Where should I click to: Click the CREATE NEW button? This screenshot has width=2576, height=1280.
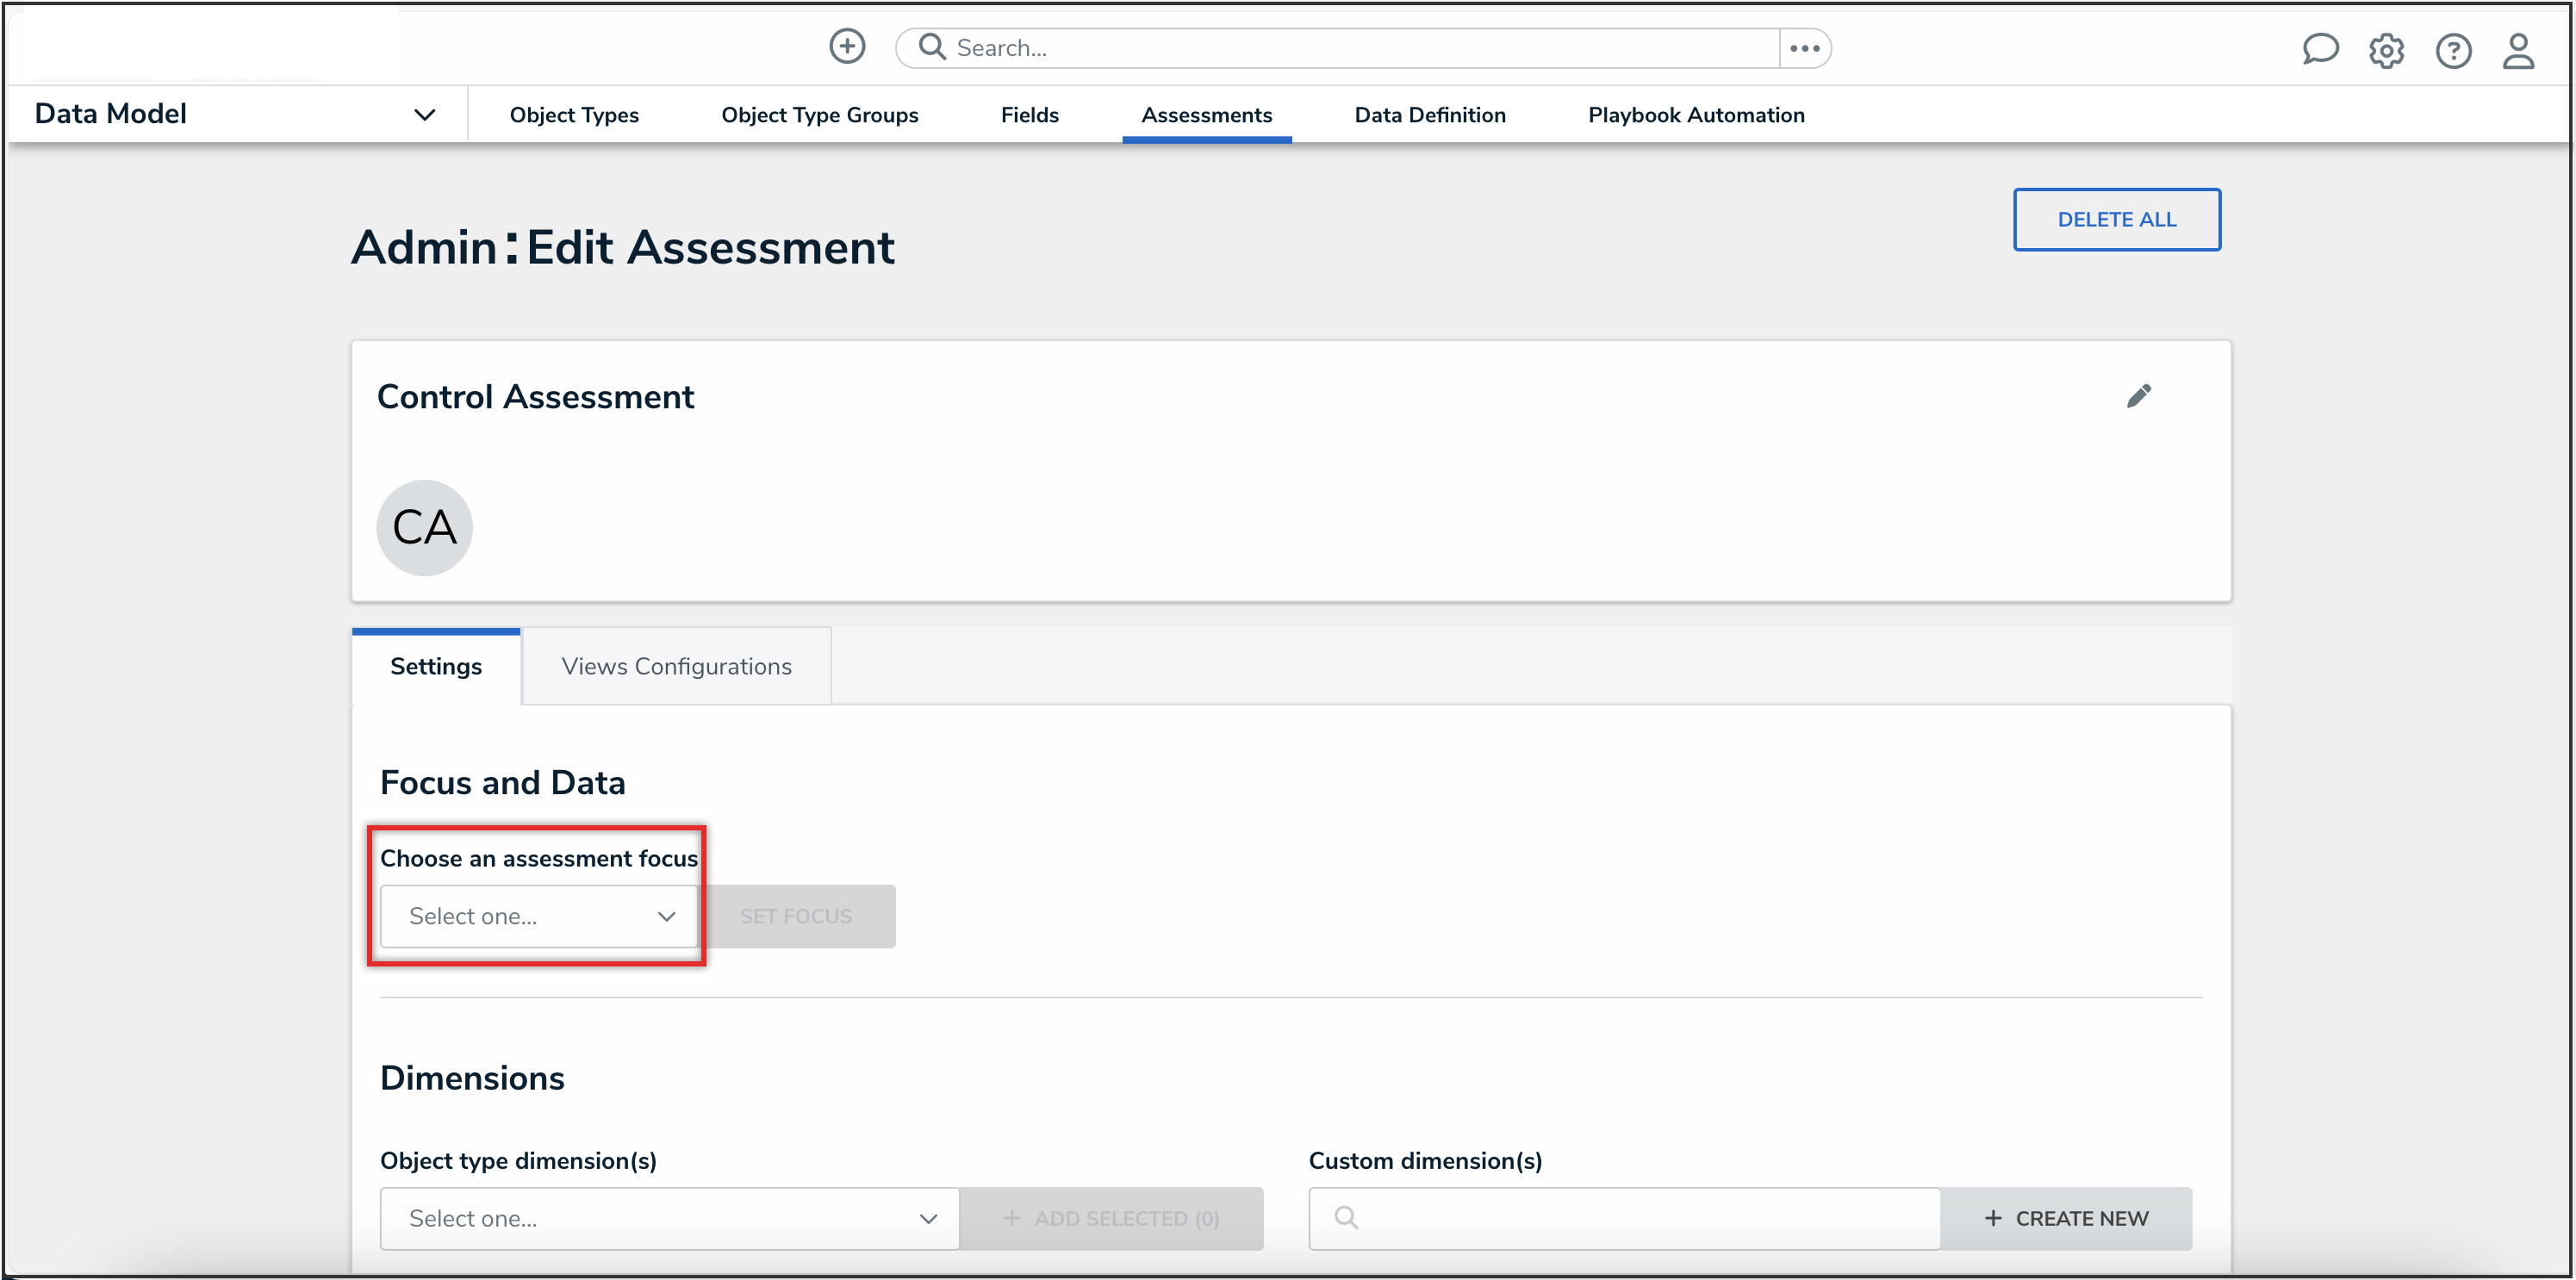pyautogui.click(x=2067, y=1218)
